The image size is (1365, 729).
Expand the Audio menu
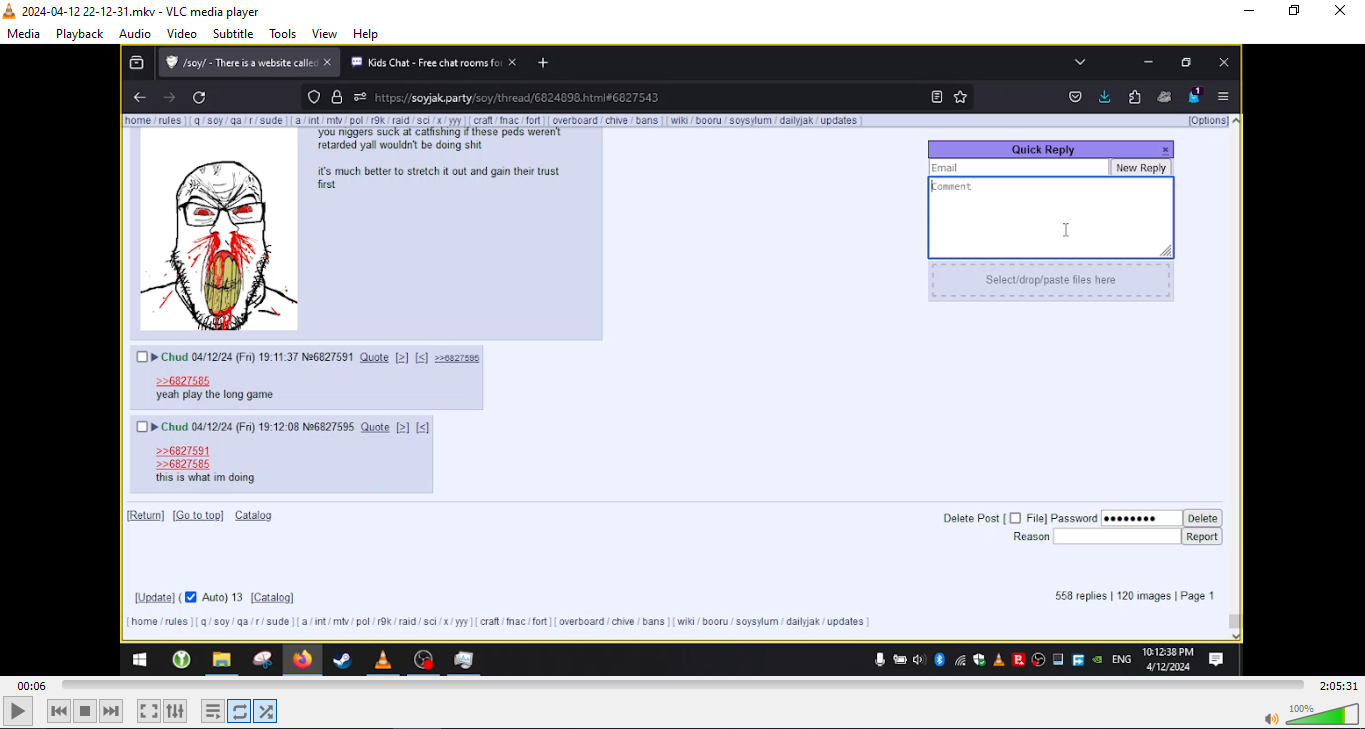(x=135, y=34)
